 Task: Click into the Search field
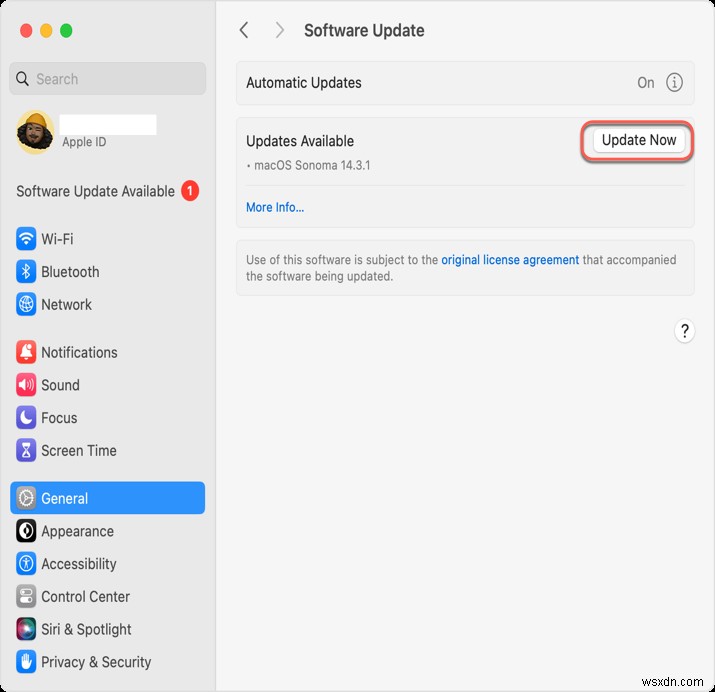(108, 78)
